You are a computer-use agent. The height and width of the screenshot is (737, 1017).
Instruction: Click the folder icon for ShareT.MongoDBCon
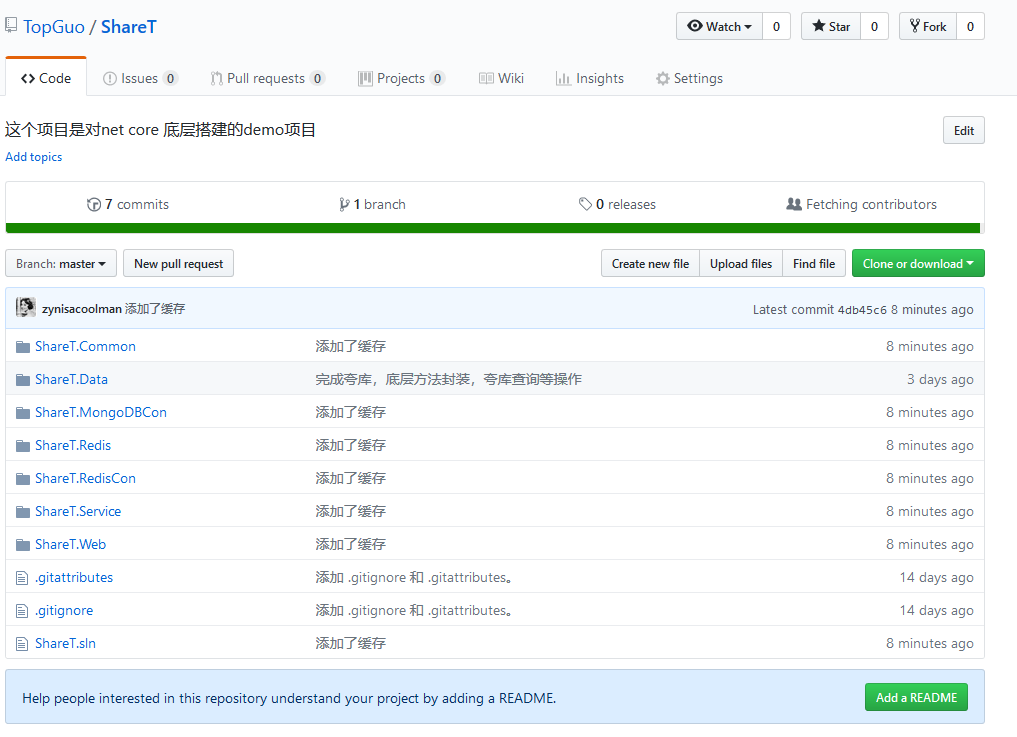click(x=23, y=413)
